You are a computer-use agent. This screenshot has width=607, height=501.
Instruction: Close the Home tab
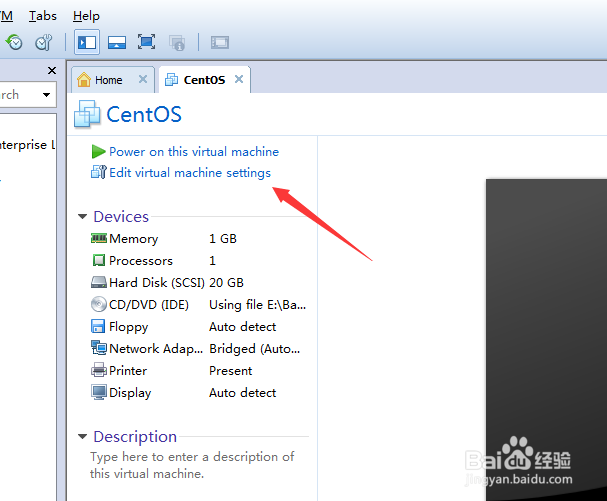coord(143,79)
